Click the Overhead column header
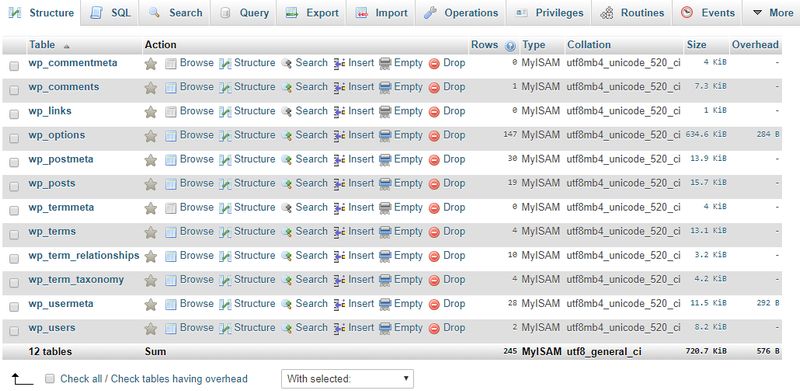This screenshot has width=800, height=391. (755, 45)
